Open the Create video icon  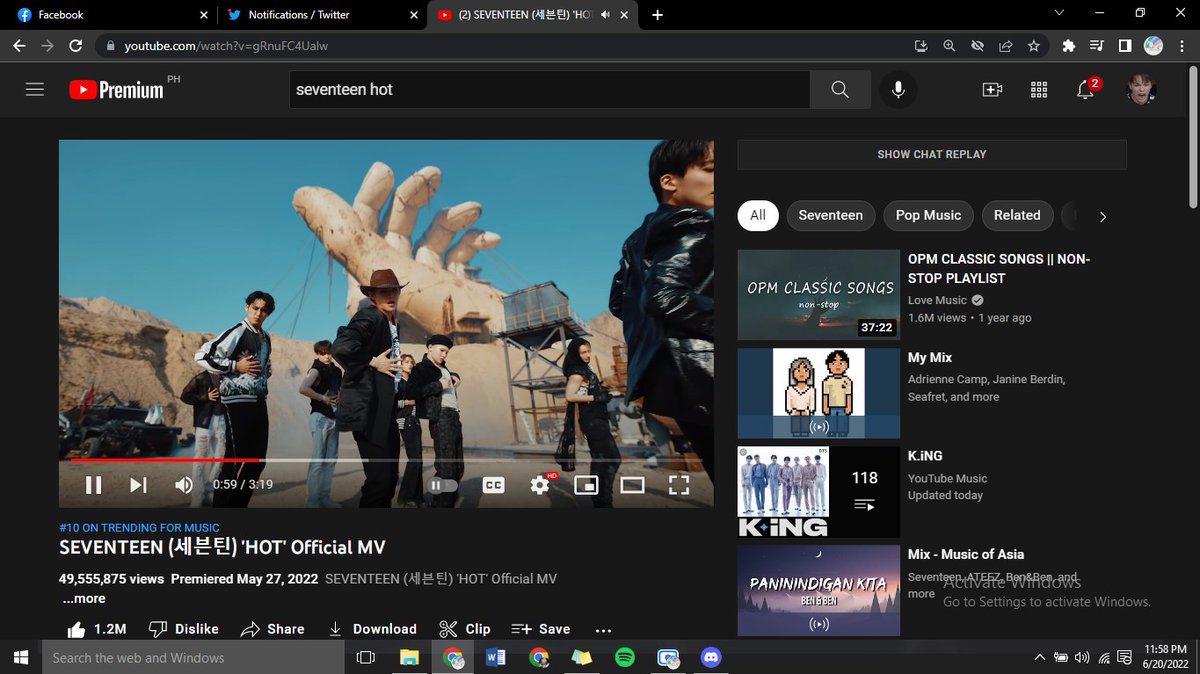(x=992, y=90)
